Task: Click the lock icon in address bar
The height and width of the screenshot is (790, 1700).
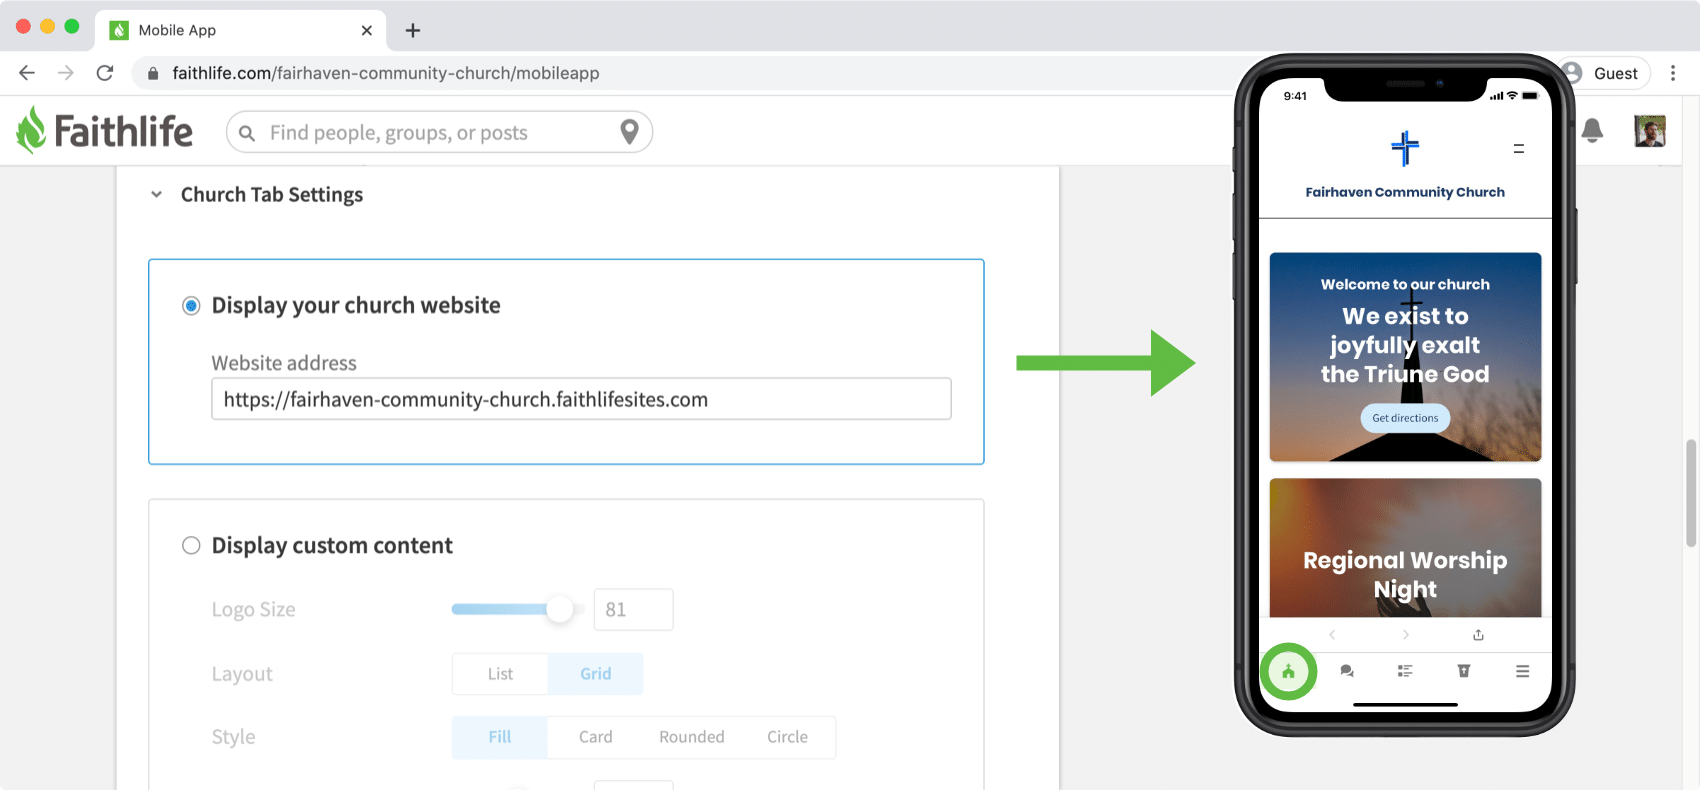Action: pos(153,73)
